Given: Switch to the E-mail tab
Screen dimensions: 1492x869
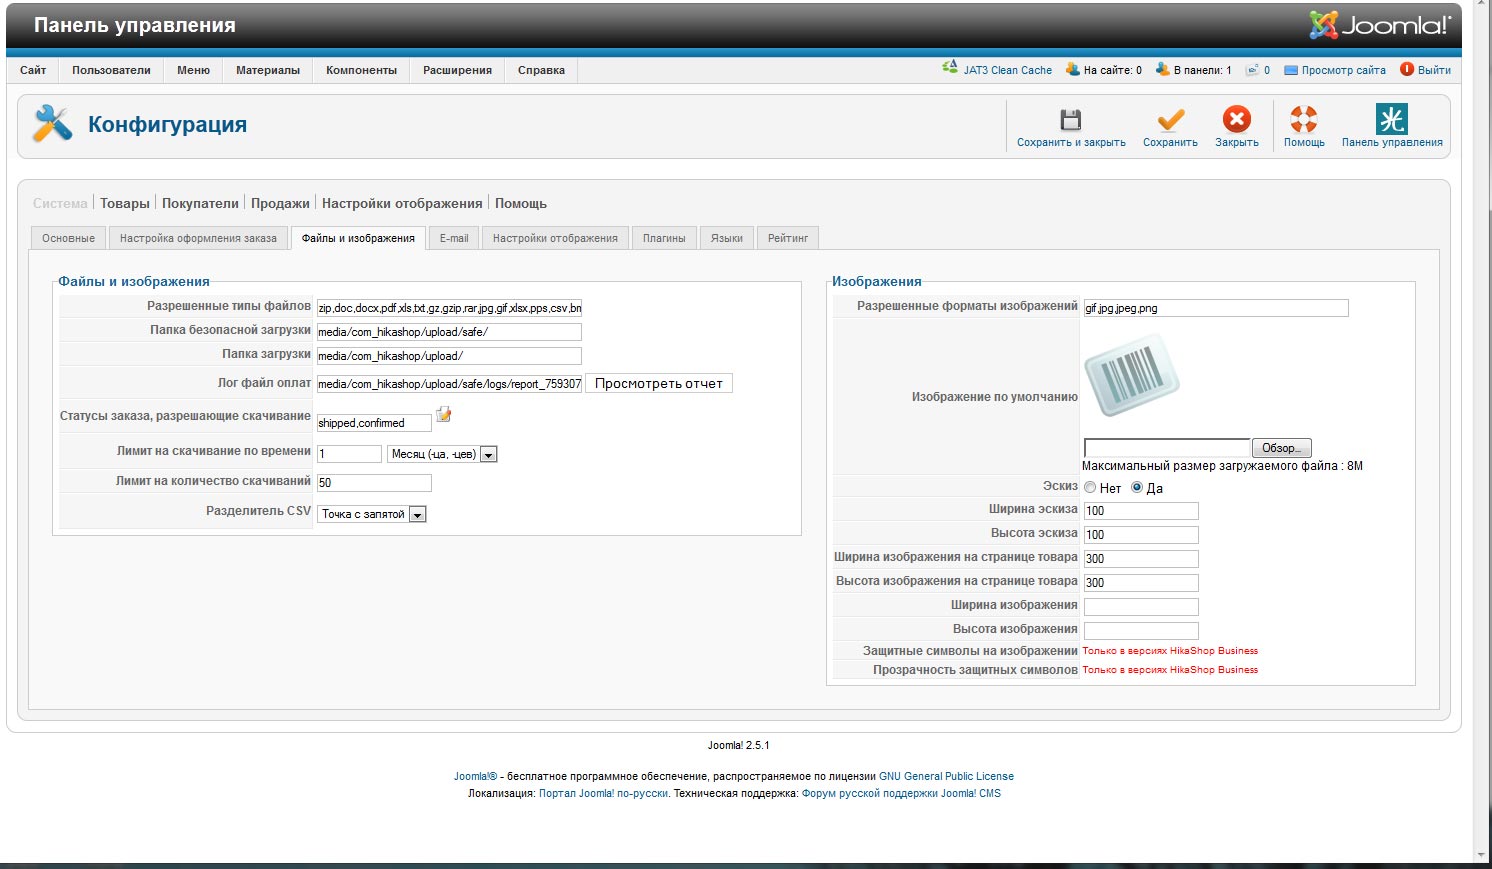Looking at the screenshot, I should pos(454,238).
